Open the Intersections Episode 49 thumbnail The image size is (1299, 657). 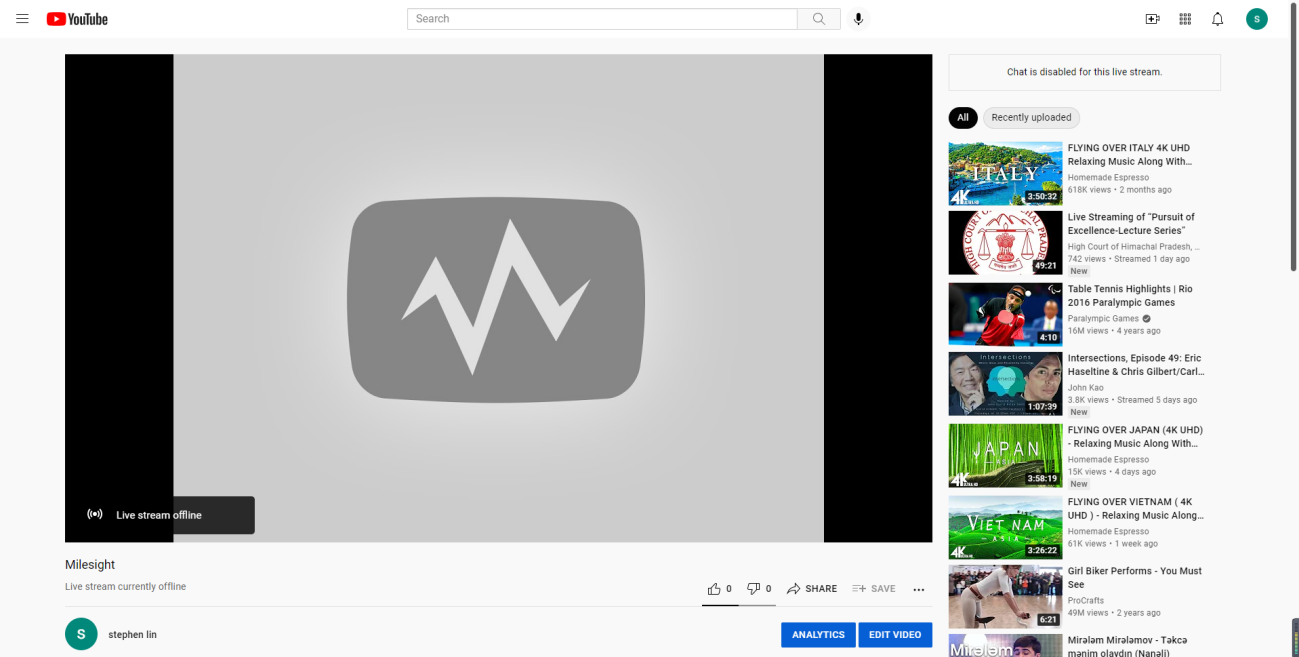click(x=1005, y=384)
